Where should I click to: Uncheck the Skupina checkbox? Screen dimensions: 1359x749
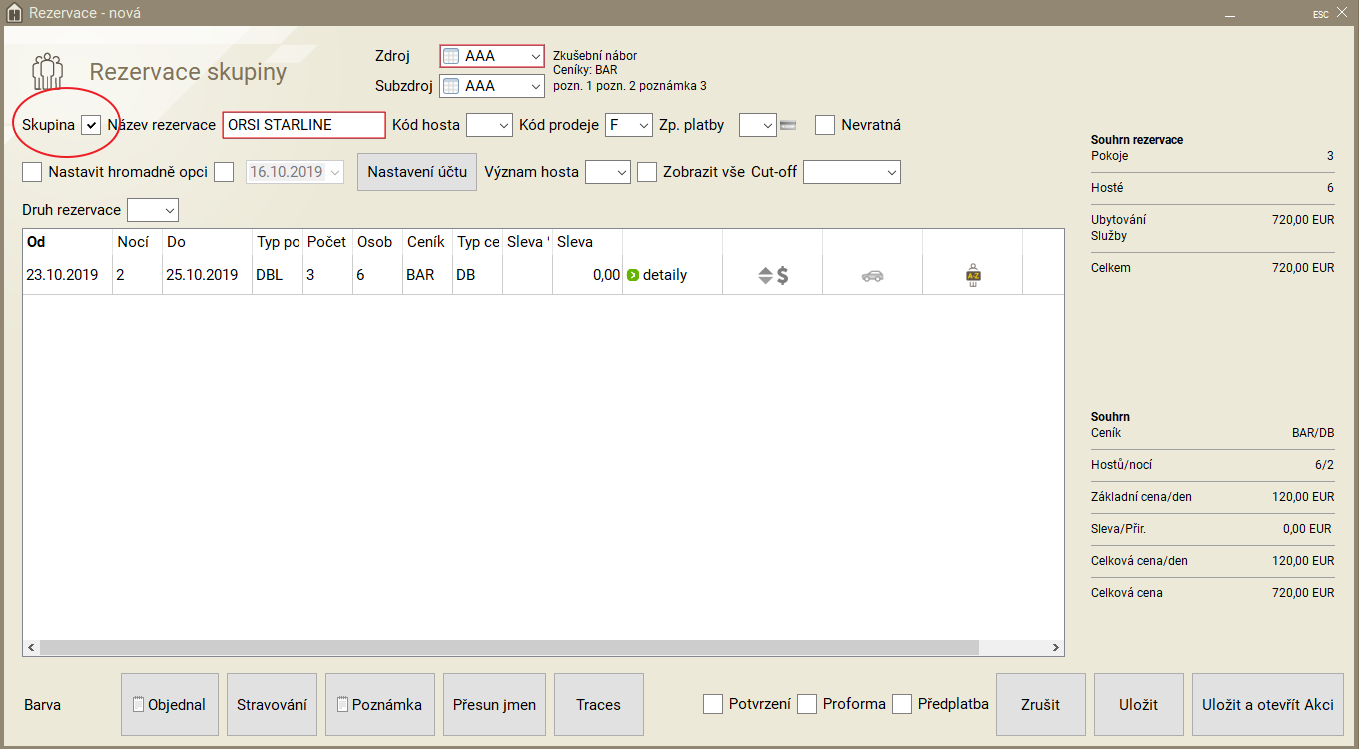(91, 125)
